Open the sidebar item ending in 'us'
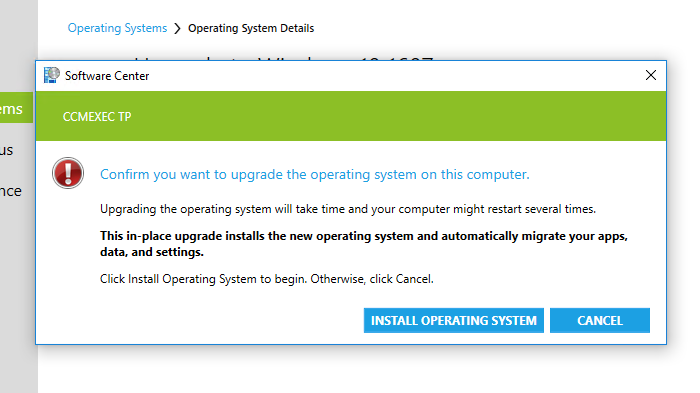Image resolution: width=700 pixels, height=393 pixels. tap(7, 150)
